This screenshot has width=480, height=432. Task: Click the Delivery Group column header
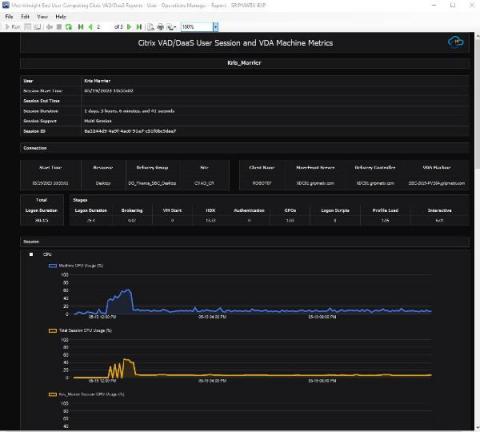tap(152, 168)
